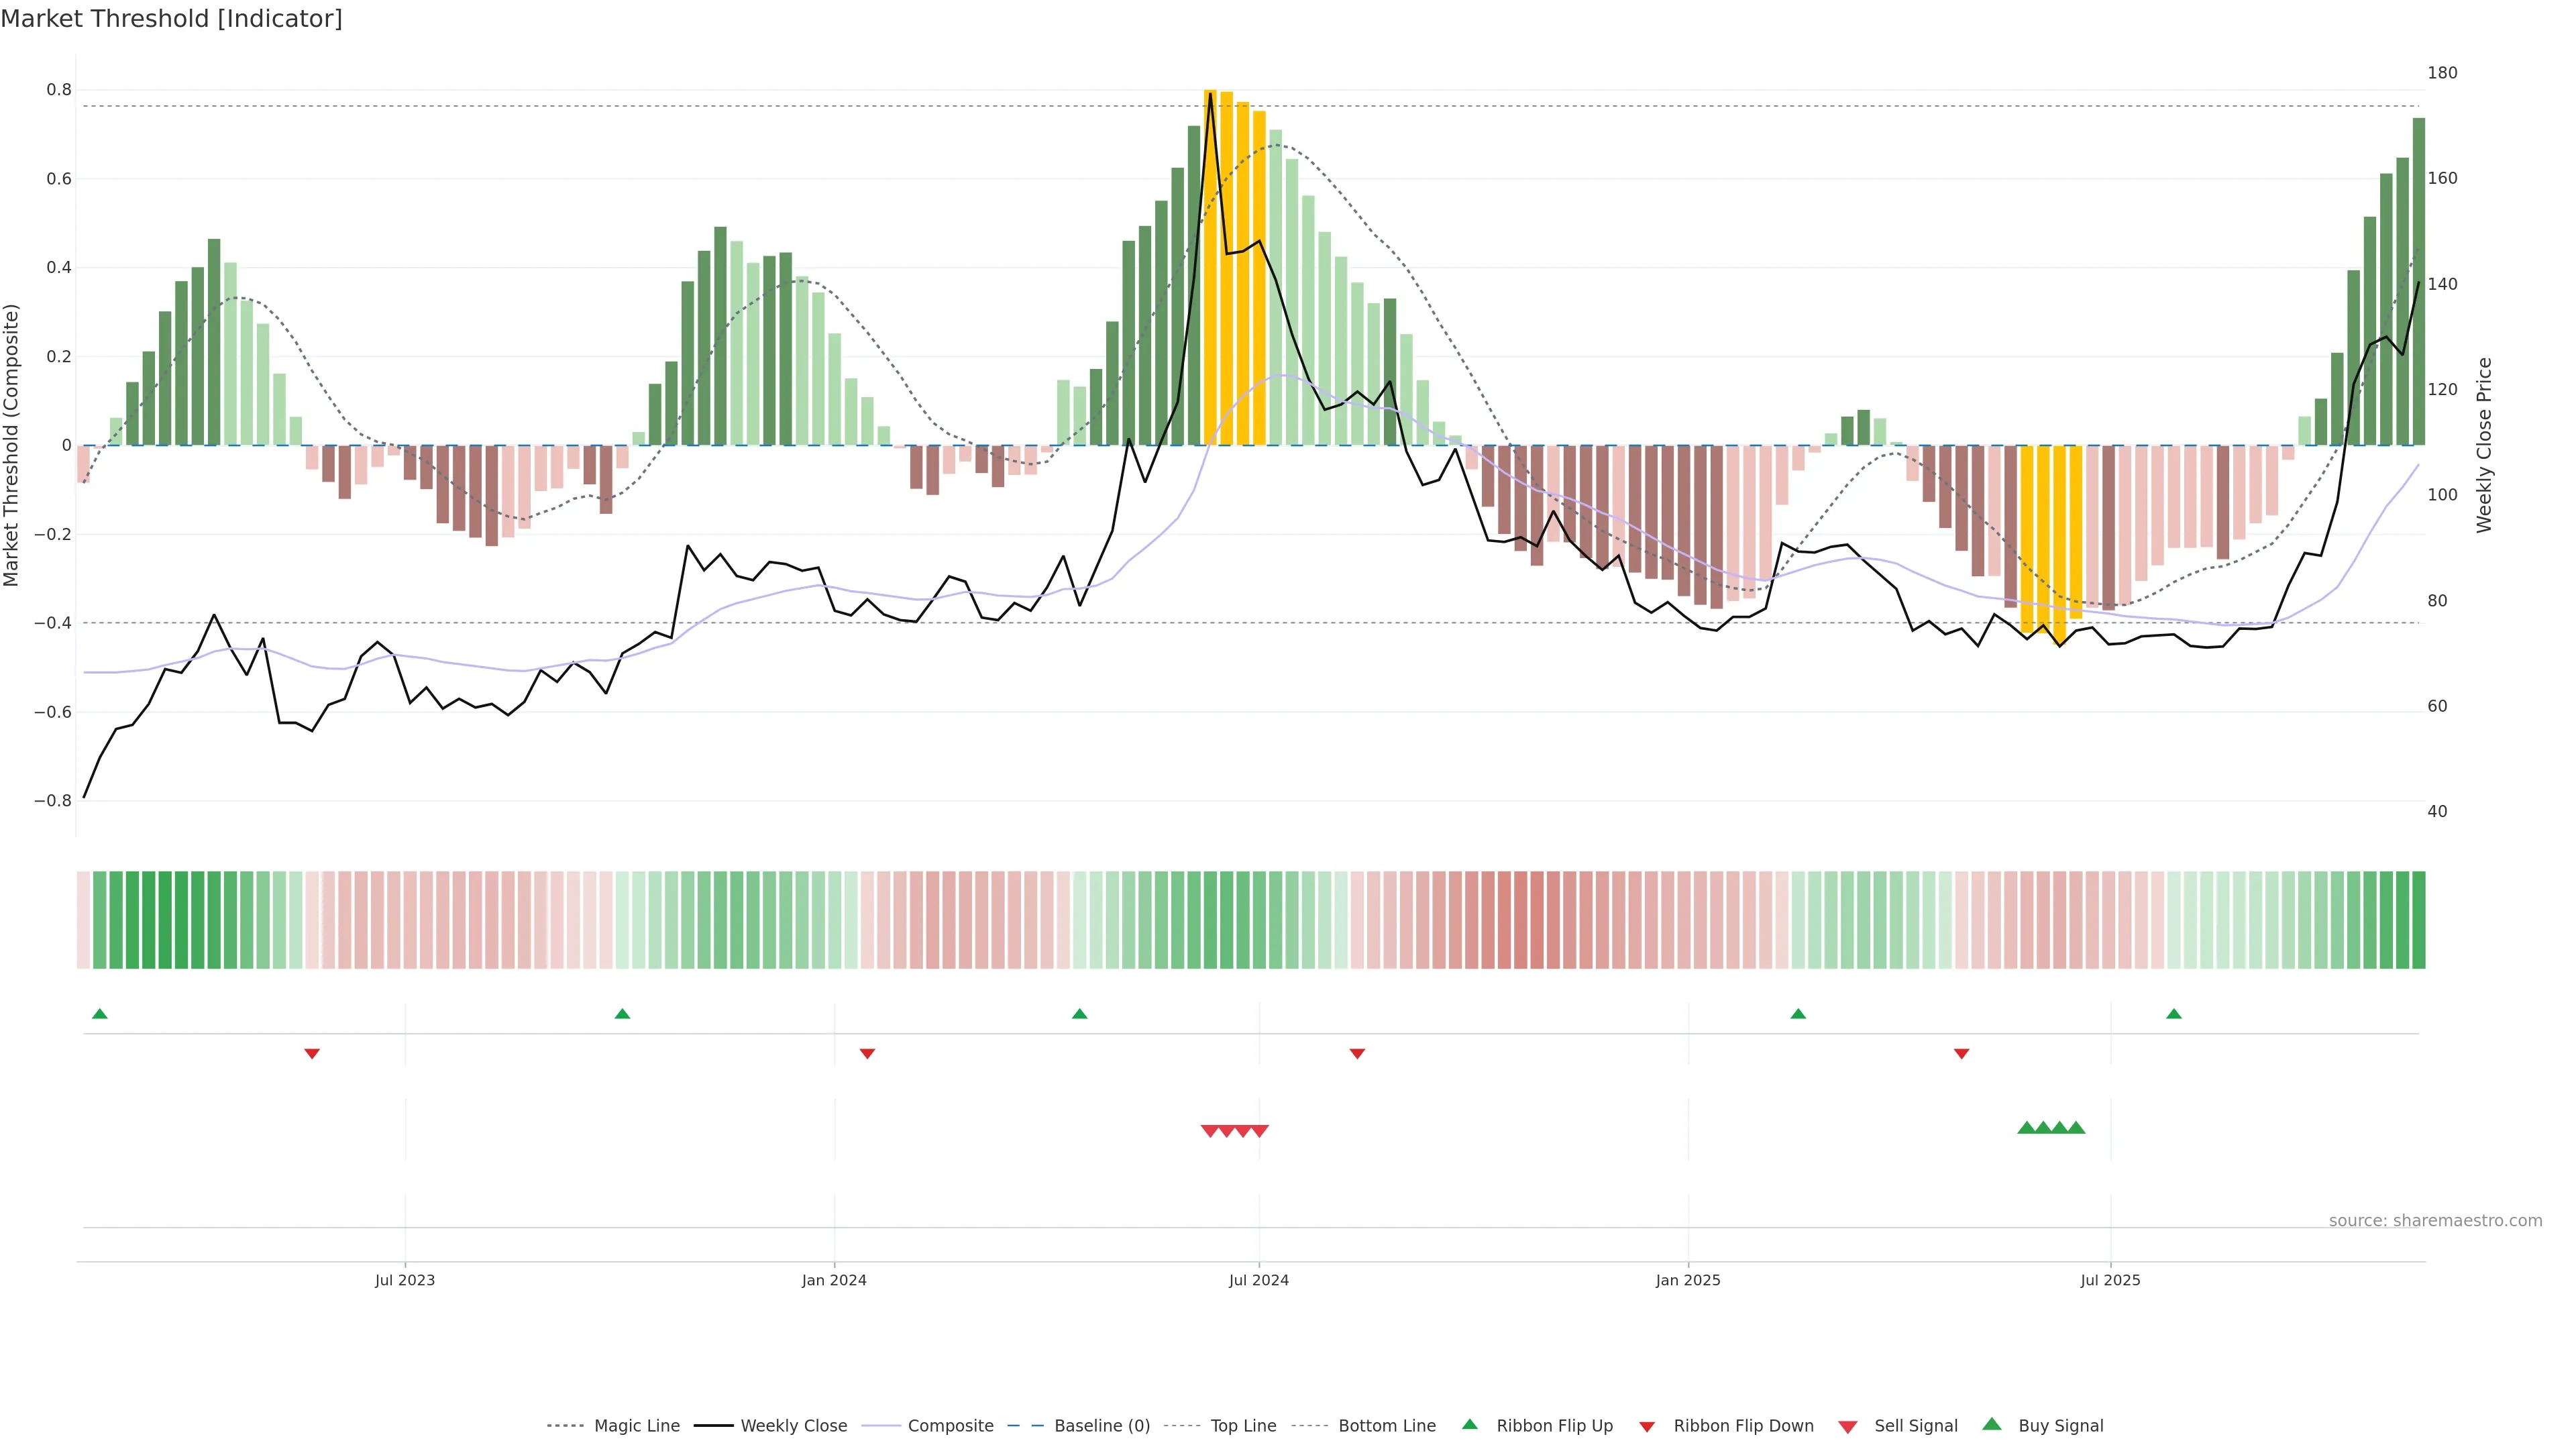Click the source: sharemaestro.com text
Image resolution: width=2576 pixels, height=1449 pixels.
[x=2435, y=1221]
